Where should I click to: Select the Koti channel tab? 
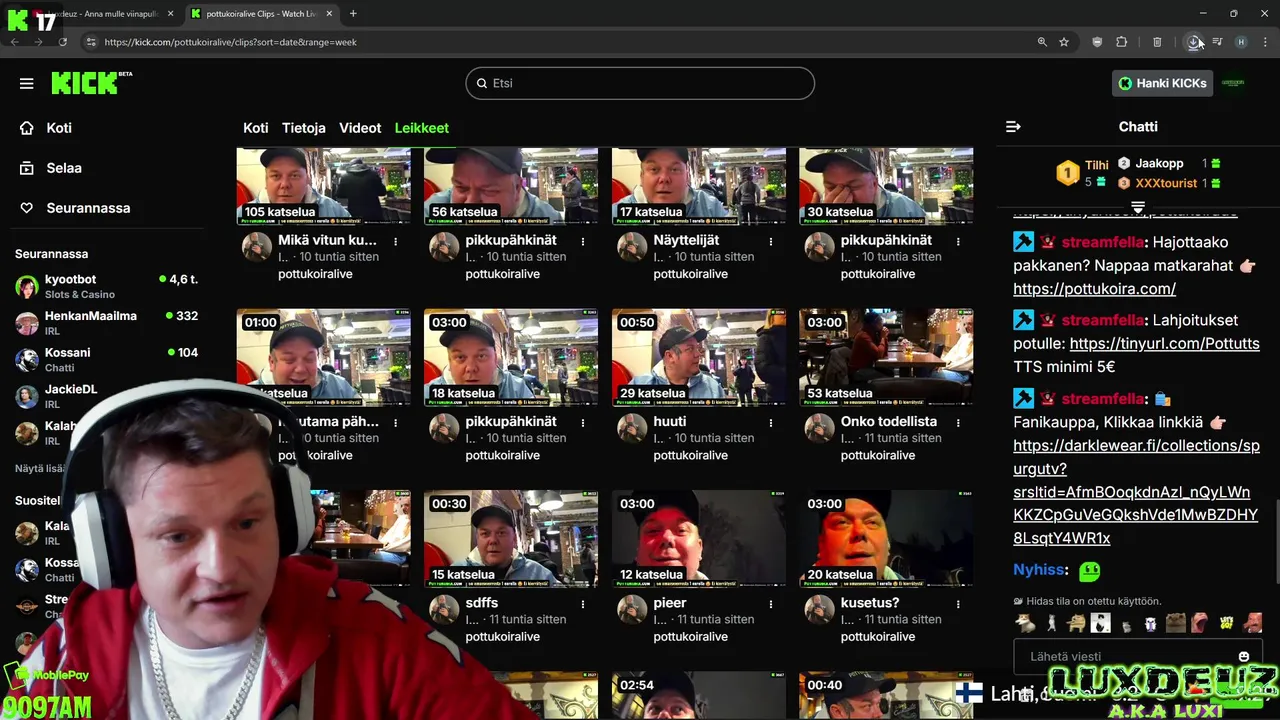pos(256,128)
